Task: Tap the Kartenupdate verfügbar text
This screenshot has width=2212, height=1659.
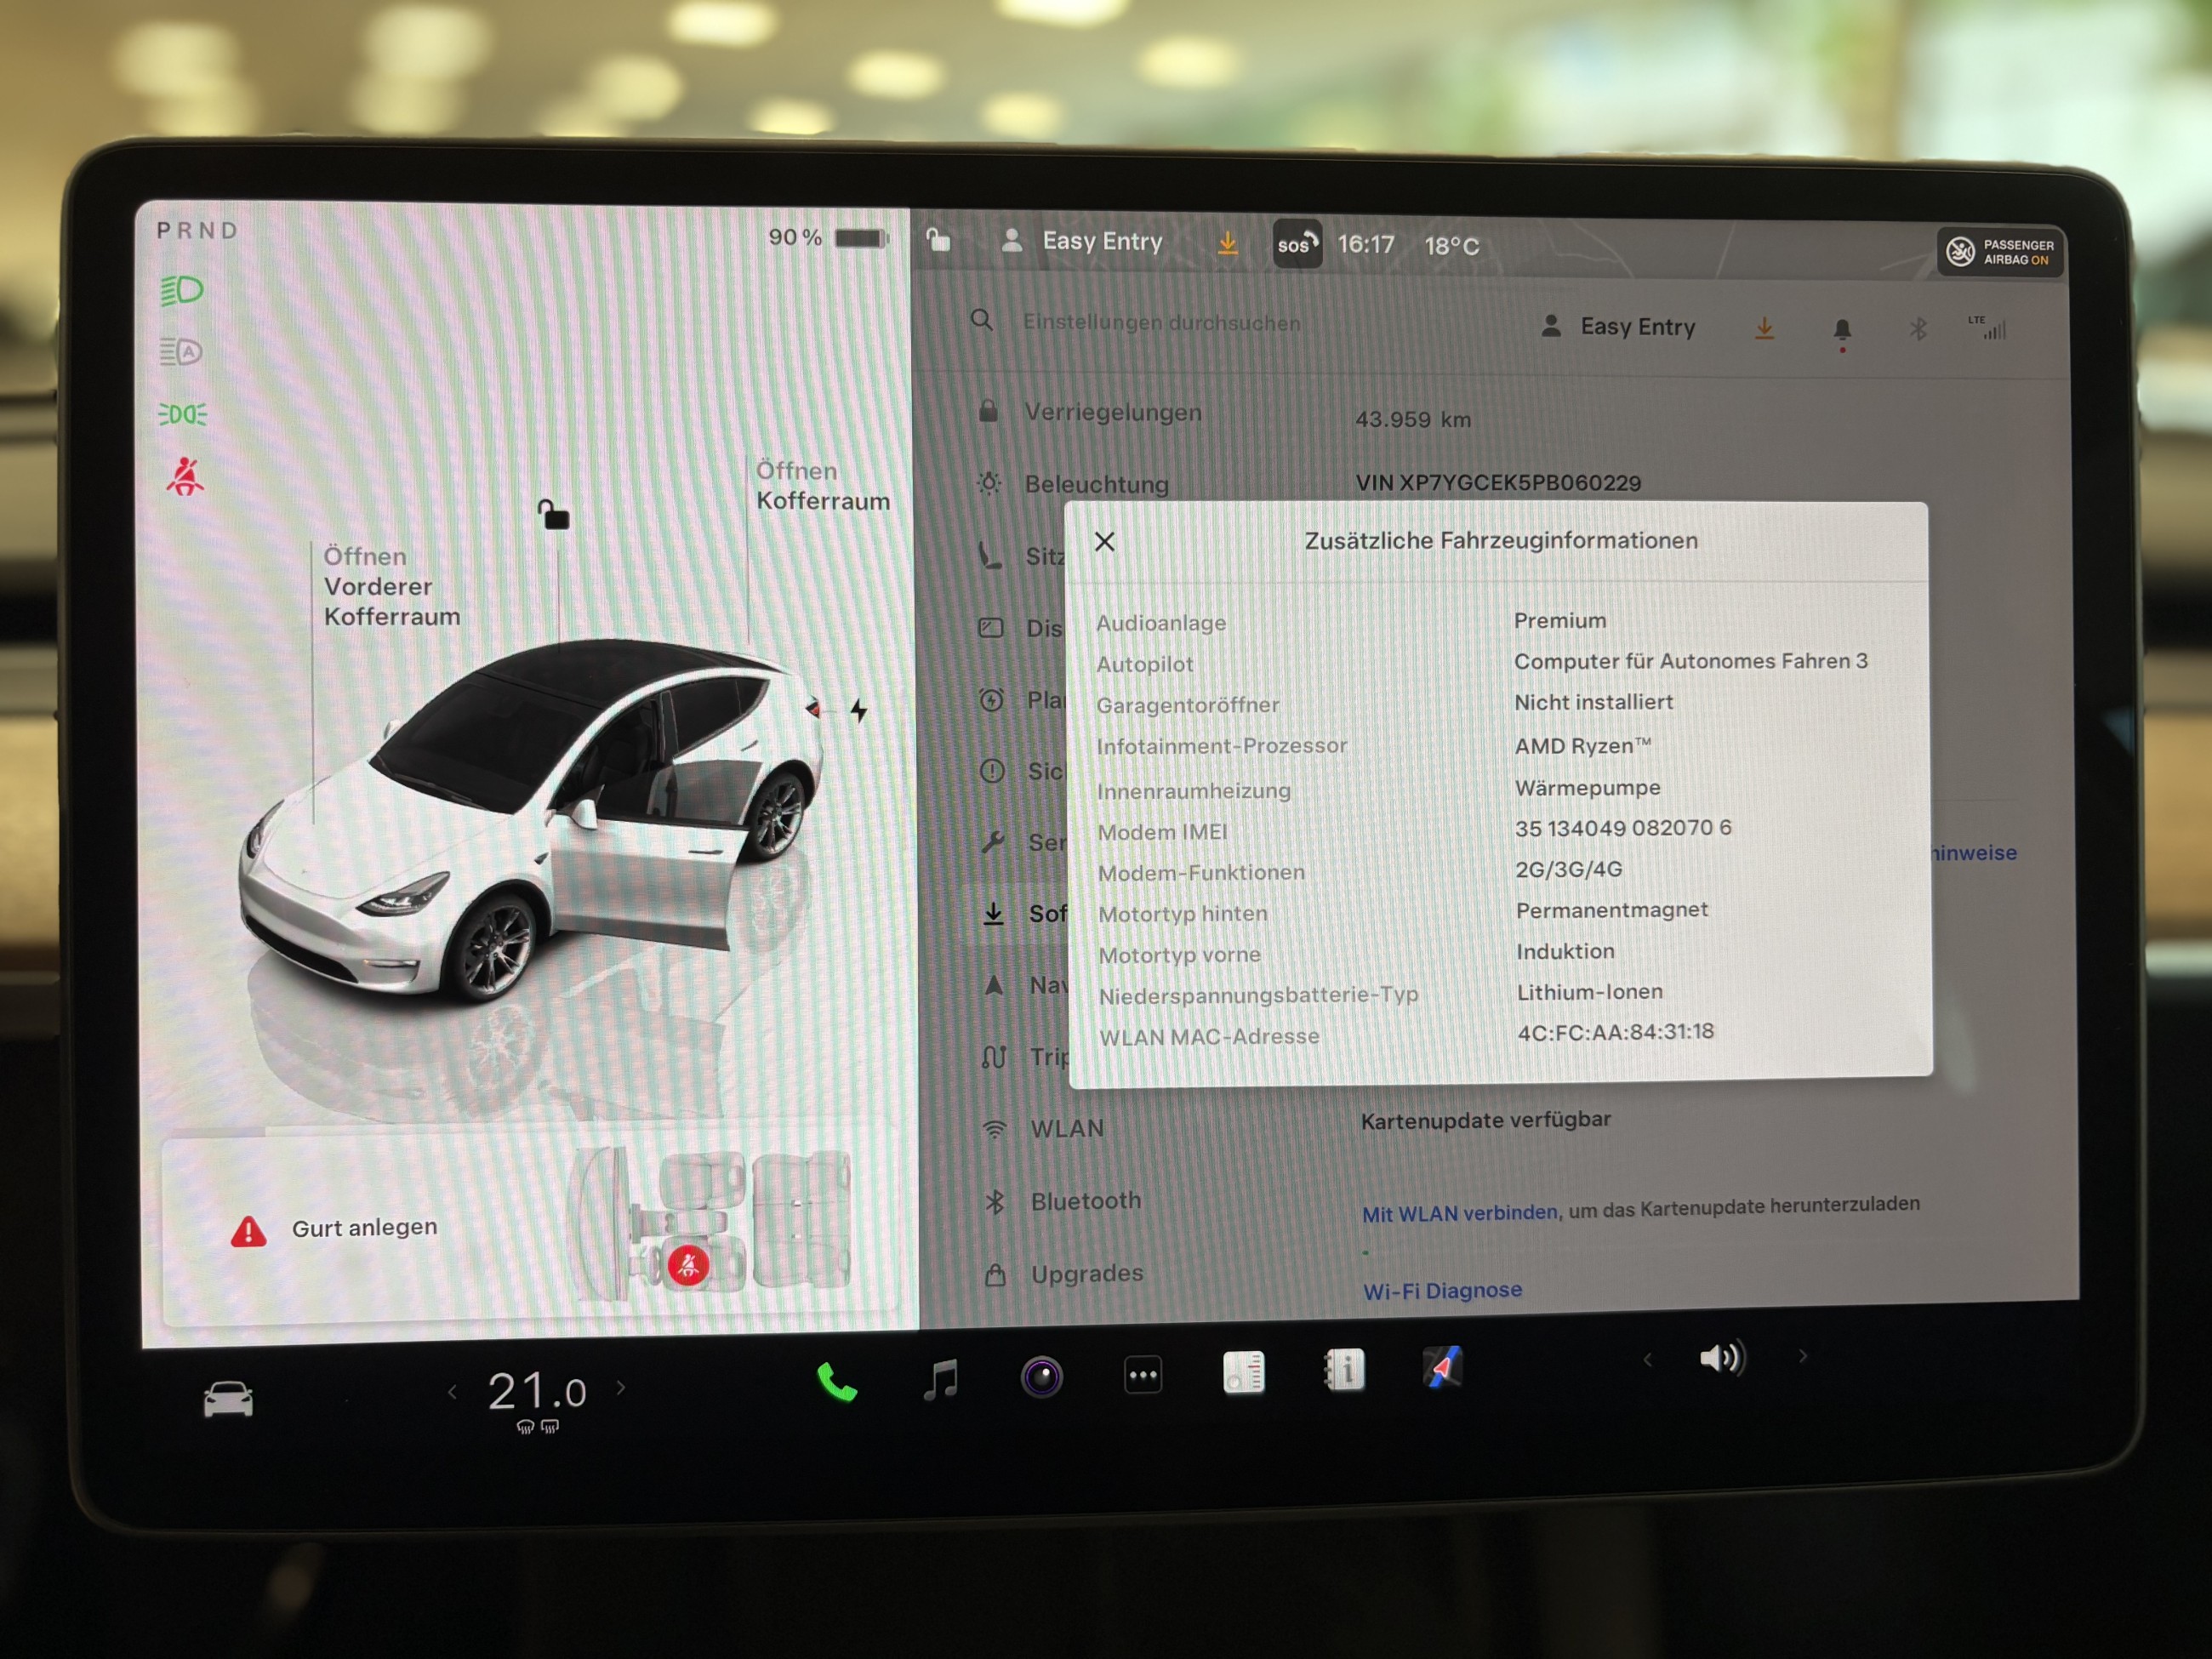Action: 1486,1120
